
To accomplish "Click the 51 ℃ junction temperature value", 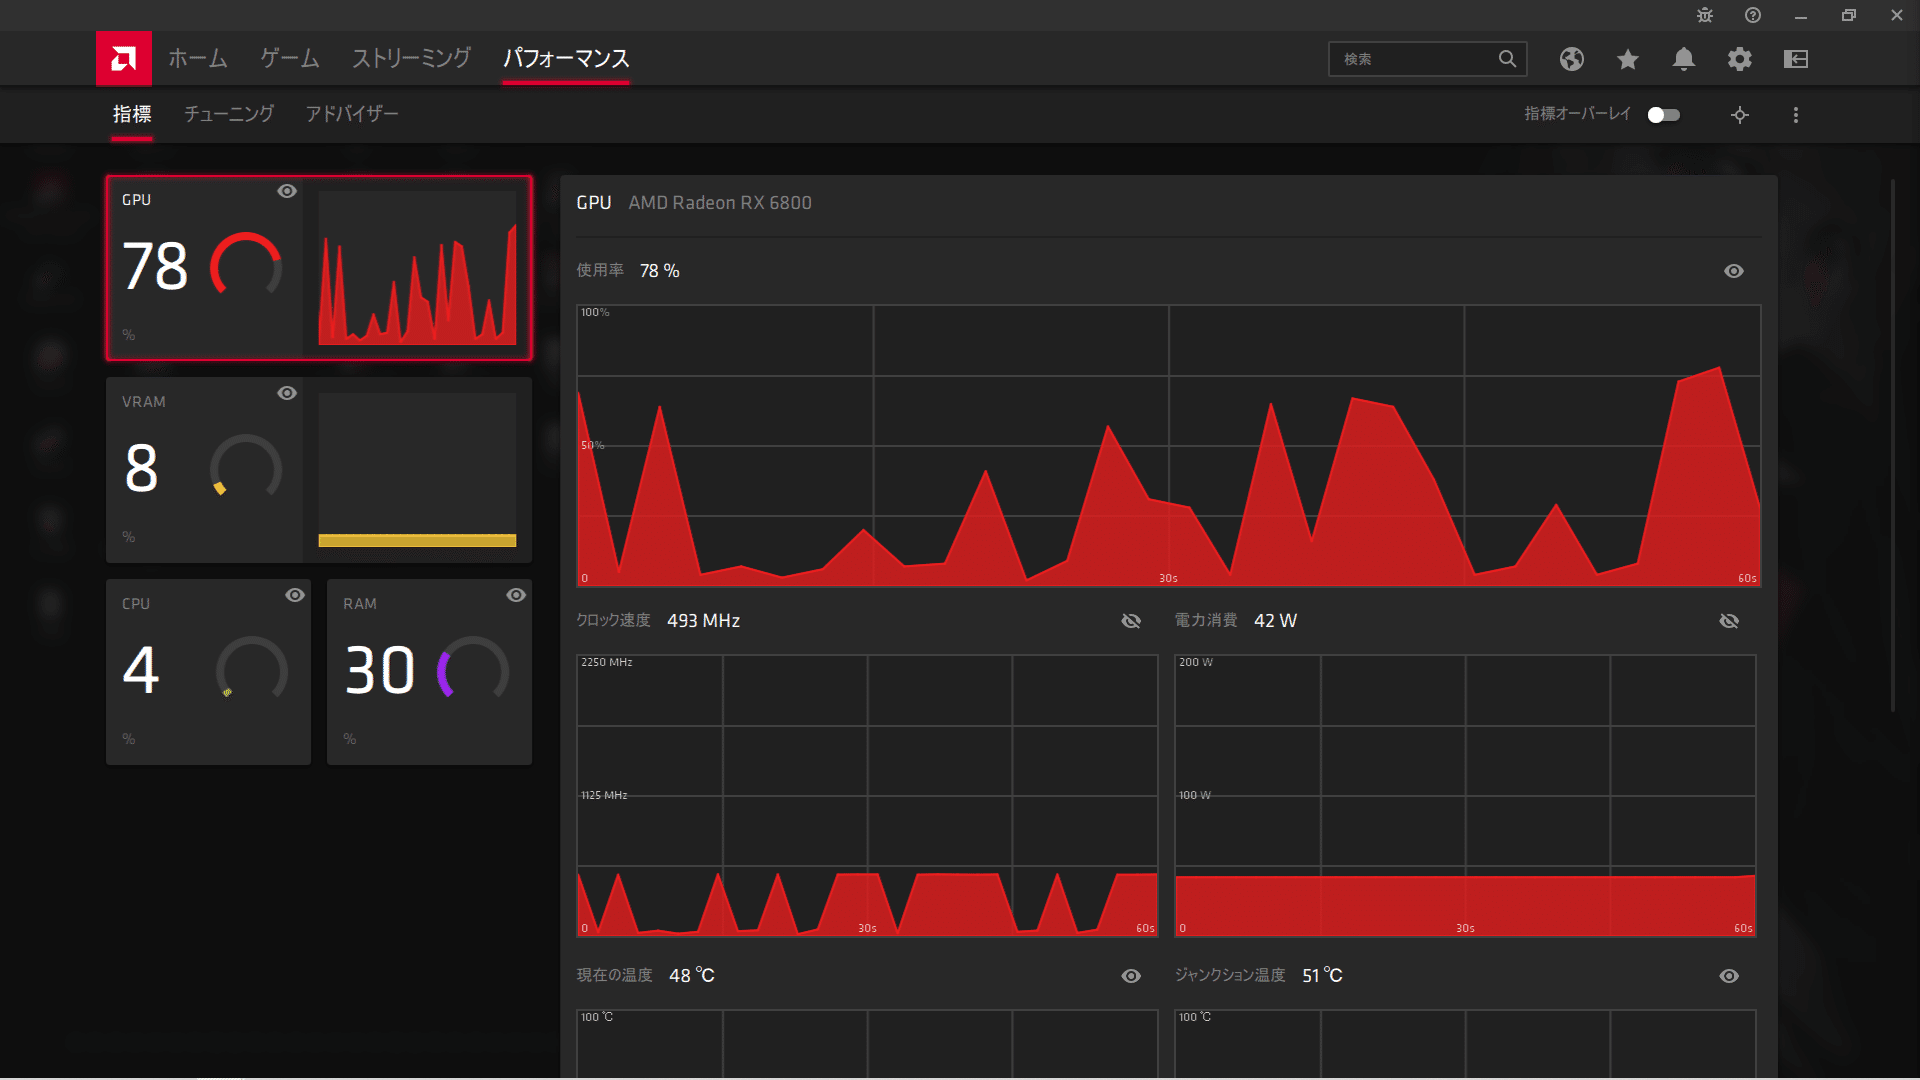I will click(1322, 976).
